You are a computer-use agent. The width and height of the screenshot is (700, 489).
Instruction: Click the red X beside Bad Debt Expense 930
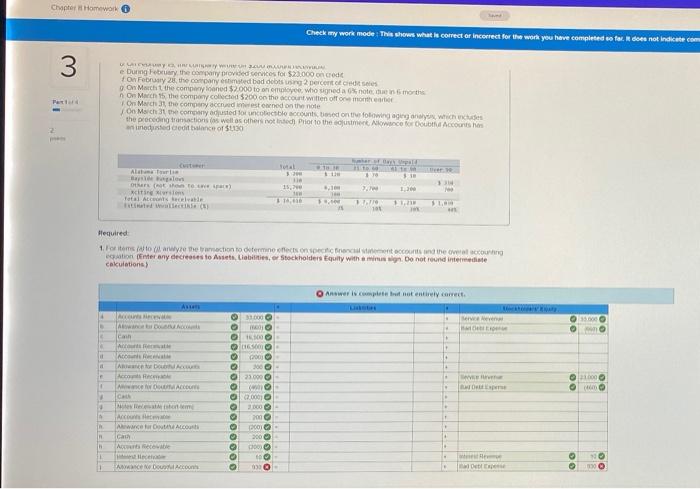601,466
